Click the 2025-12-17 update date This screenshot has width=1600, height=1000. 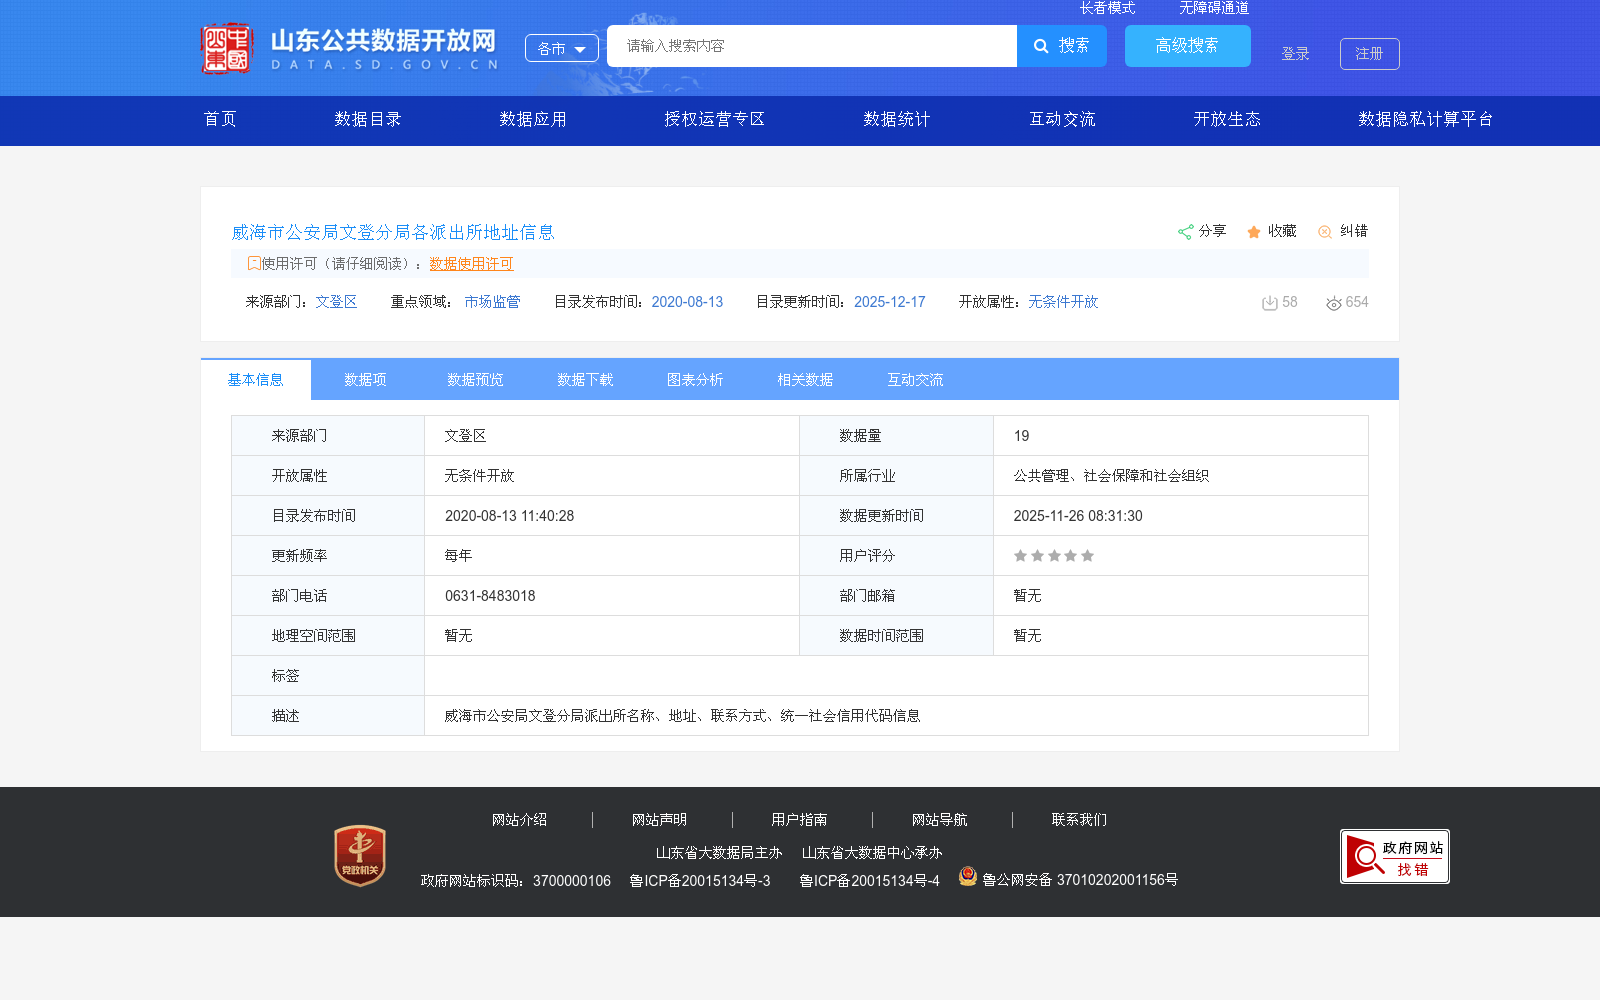click(890, 302)
